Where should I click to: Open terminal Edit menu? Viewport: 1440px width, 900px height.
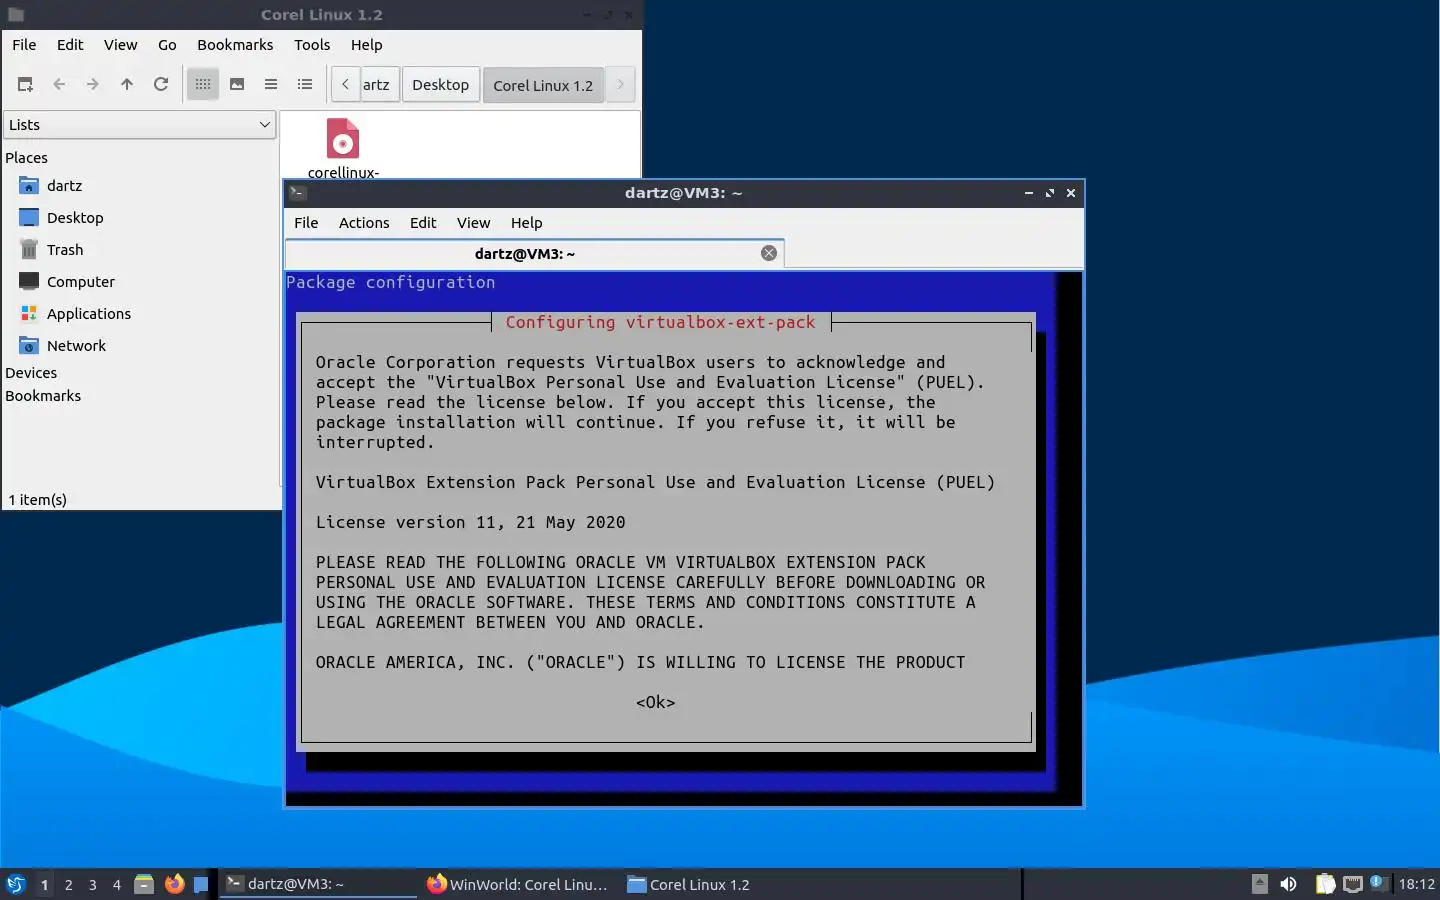pyautogui.click(x=423, y=223)
